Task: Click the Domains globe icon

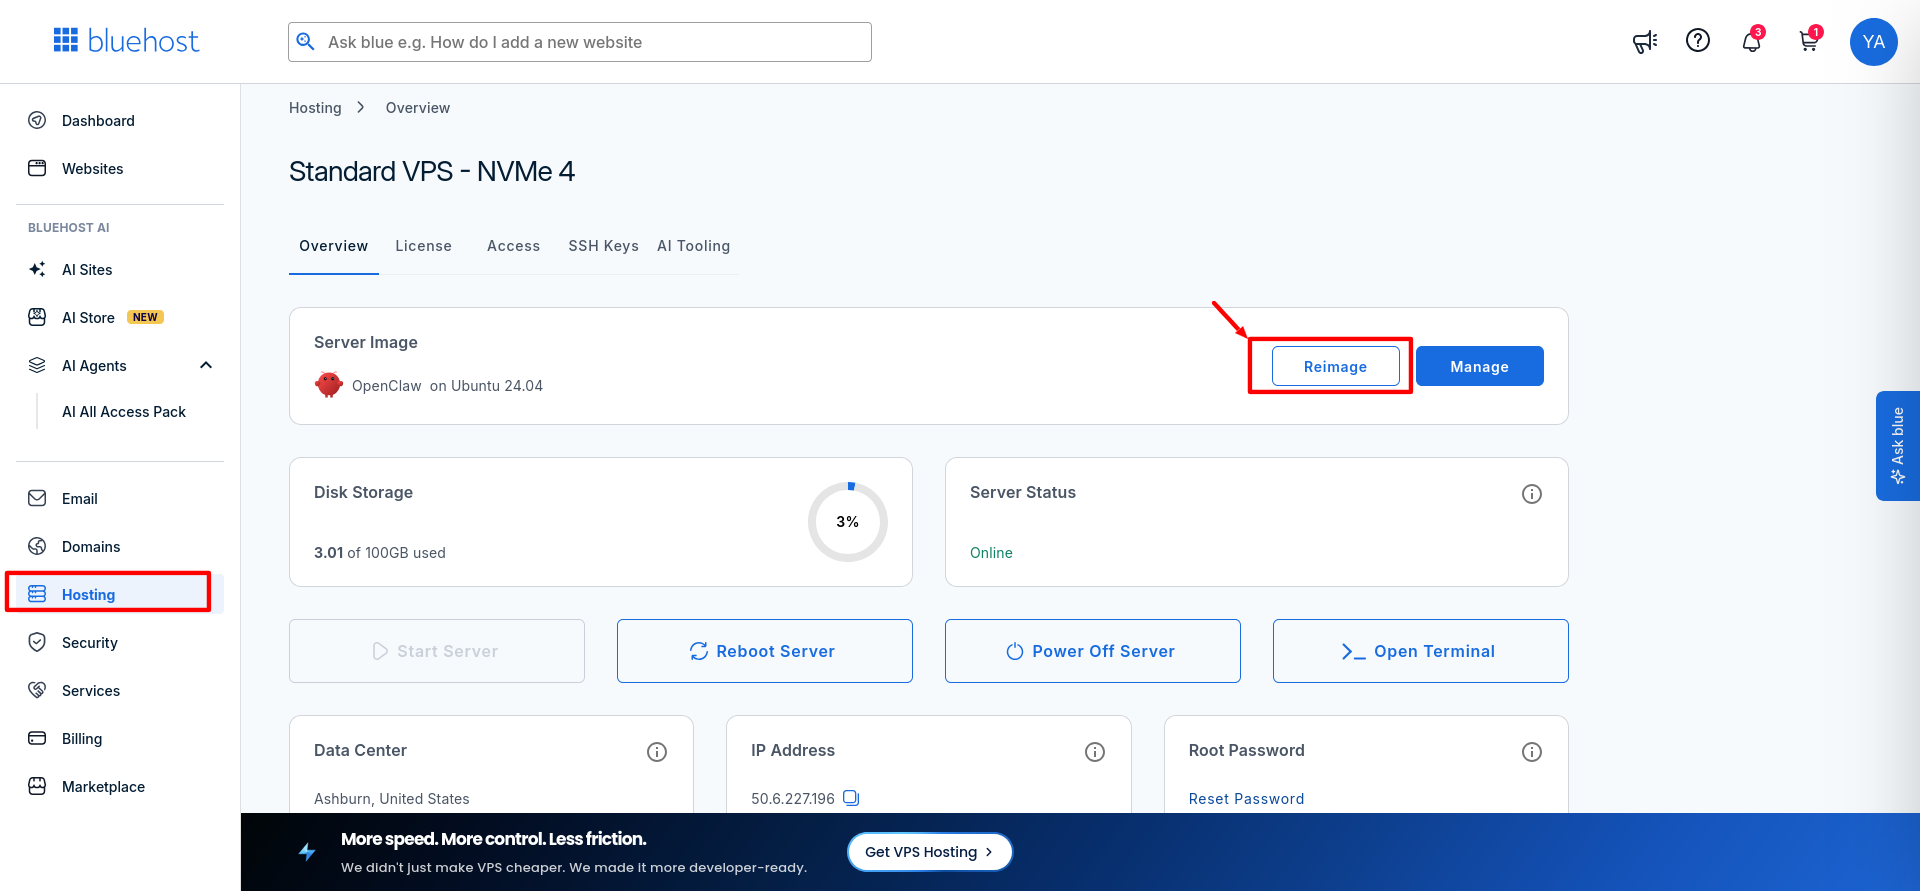Action: (x=37, y=546)
